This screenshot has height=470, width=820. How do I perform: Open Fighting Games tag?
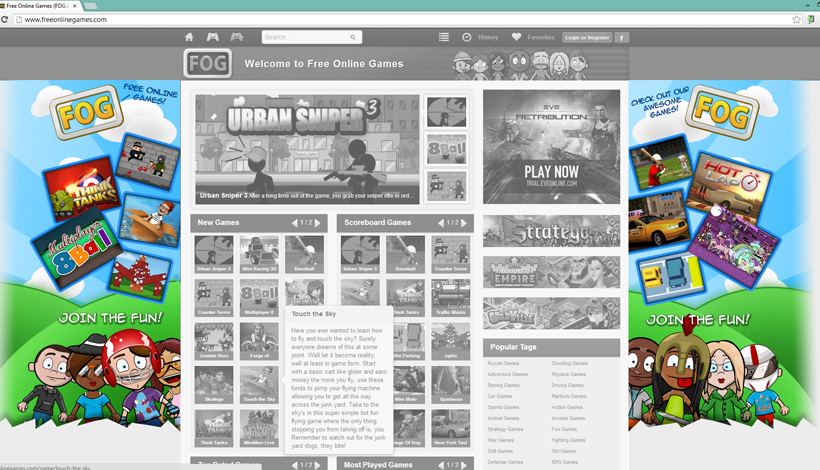coord(568,440)
